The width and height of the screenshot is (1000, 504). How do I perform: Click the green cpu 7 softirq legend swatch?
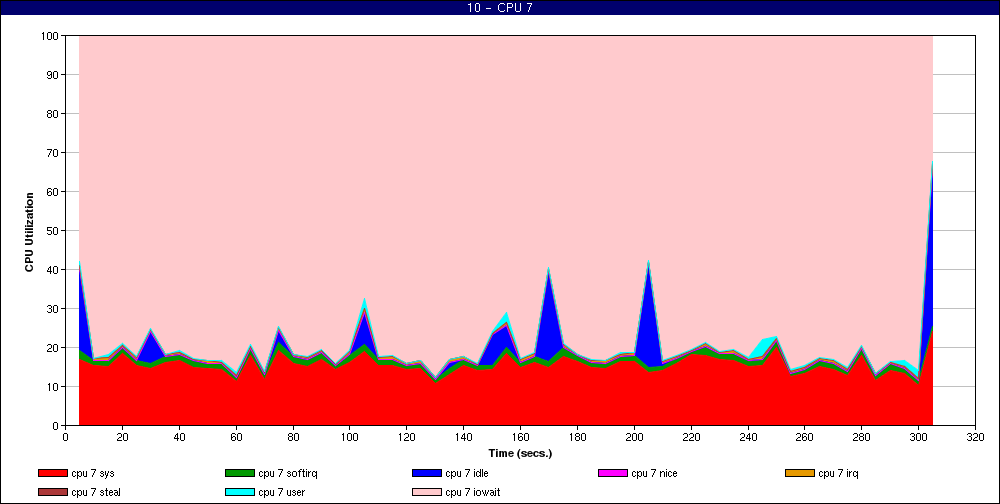tap(240, 473)
